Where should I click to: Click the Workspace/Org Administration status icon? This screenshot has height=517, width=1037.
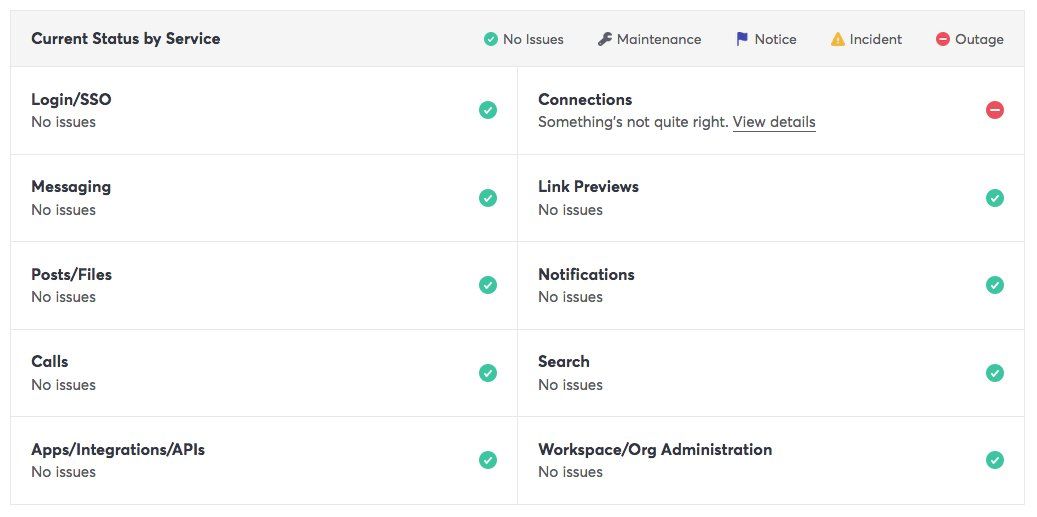(994, 460)
